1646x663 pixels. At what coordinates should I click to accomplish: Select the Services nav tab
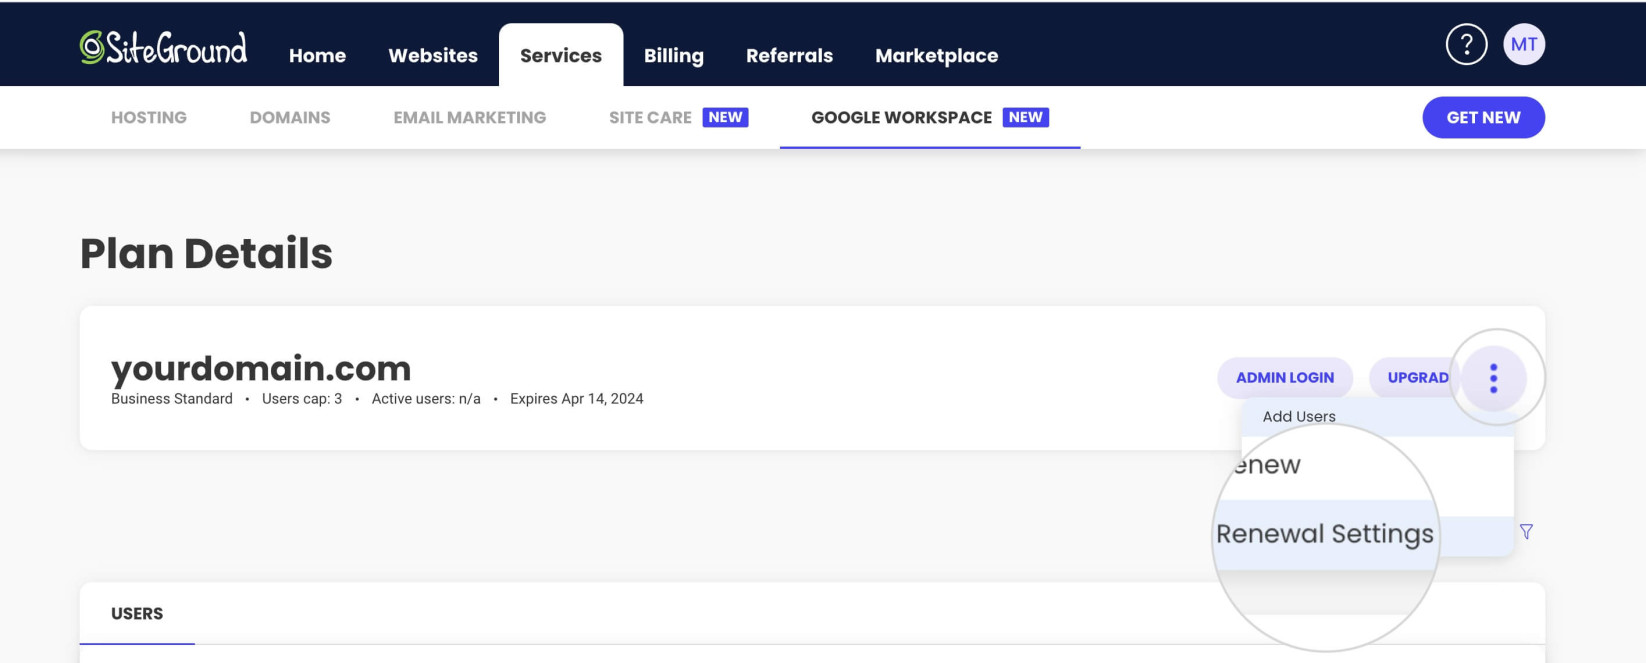561,55
